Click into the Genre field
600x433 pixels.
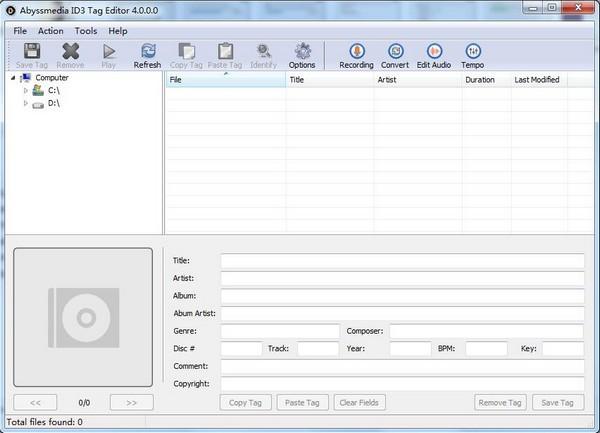pyautogui.click(x=280, y=331)
